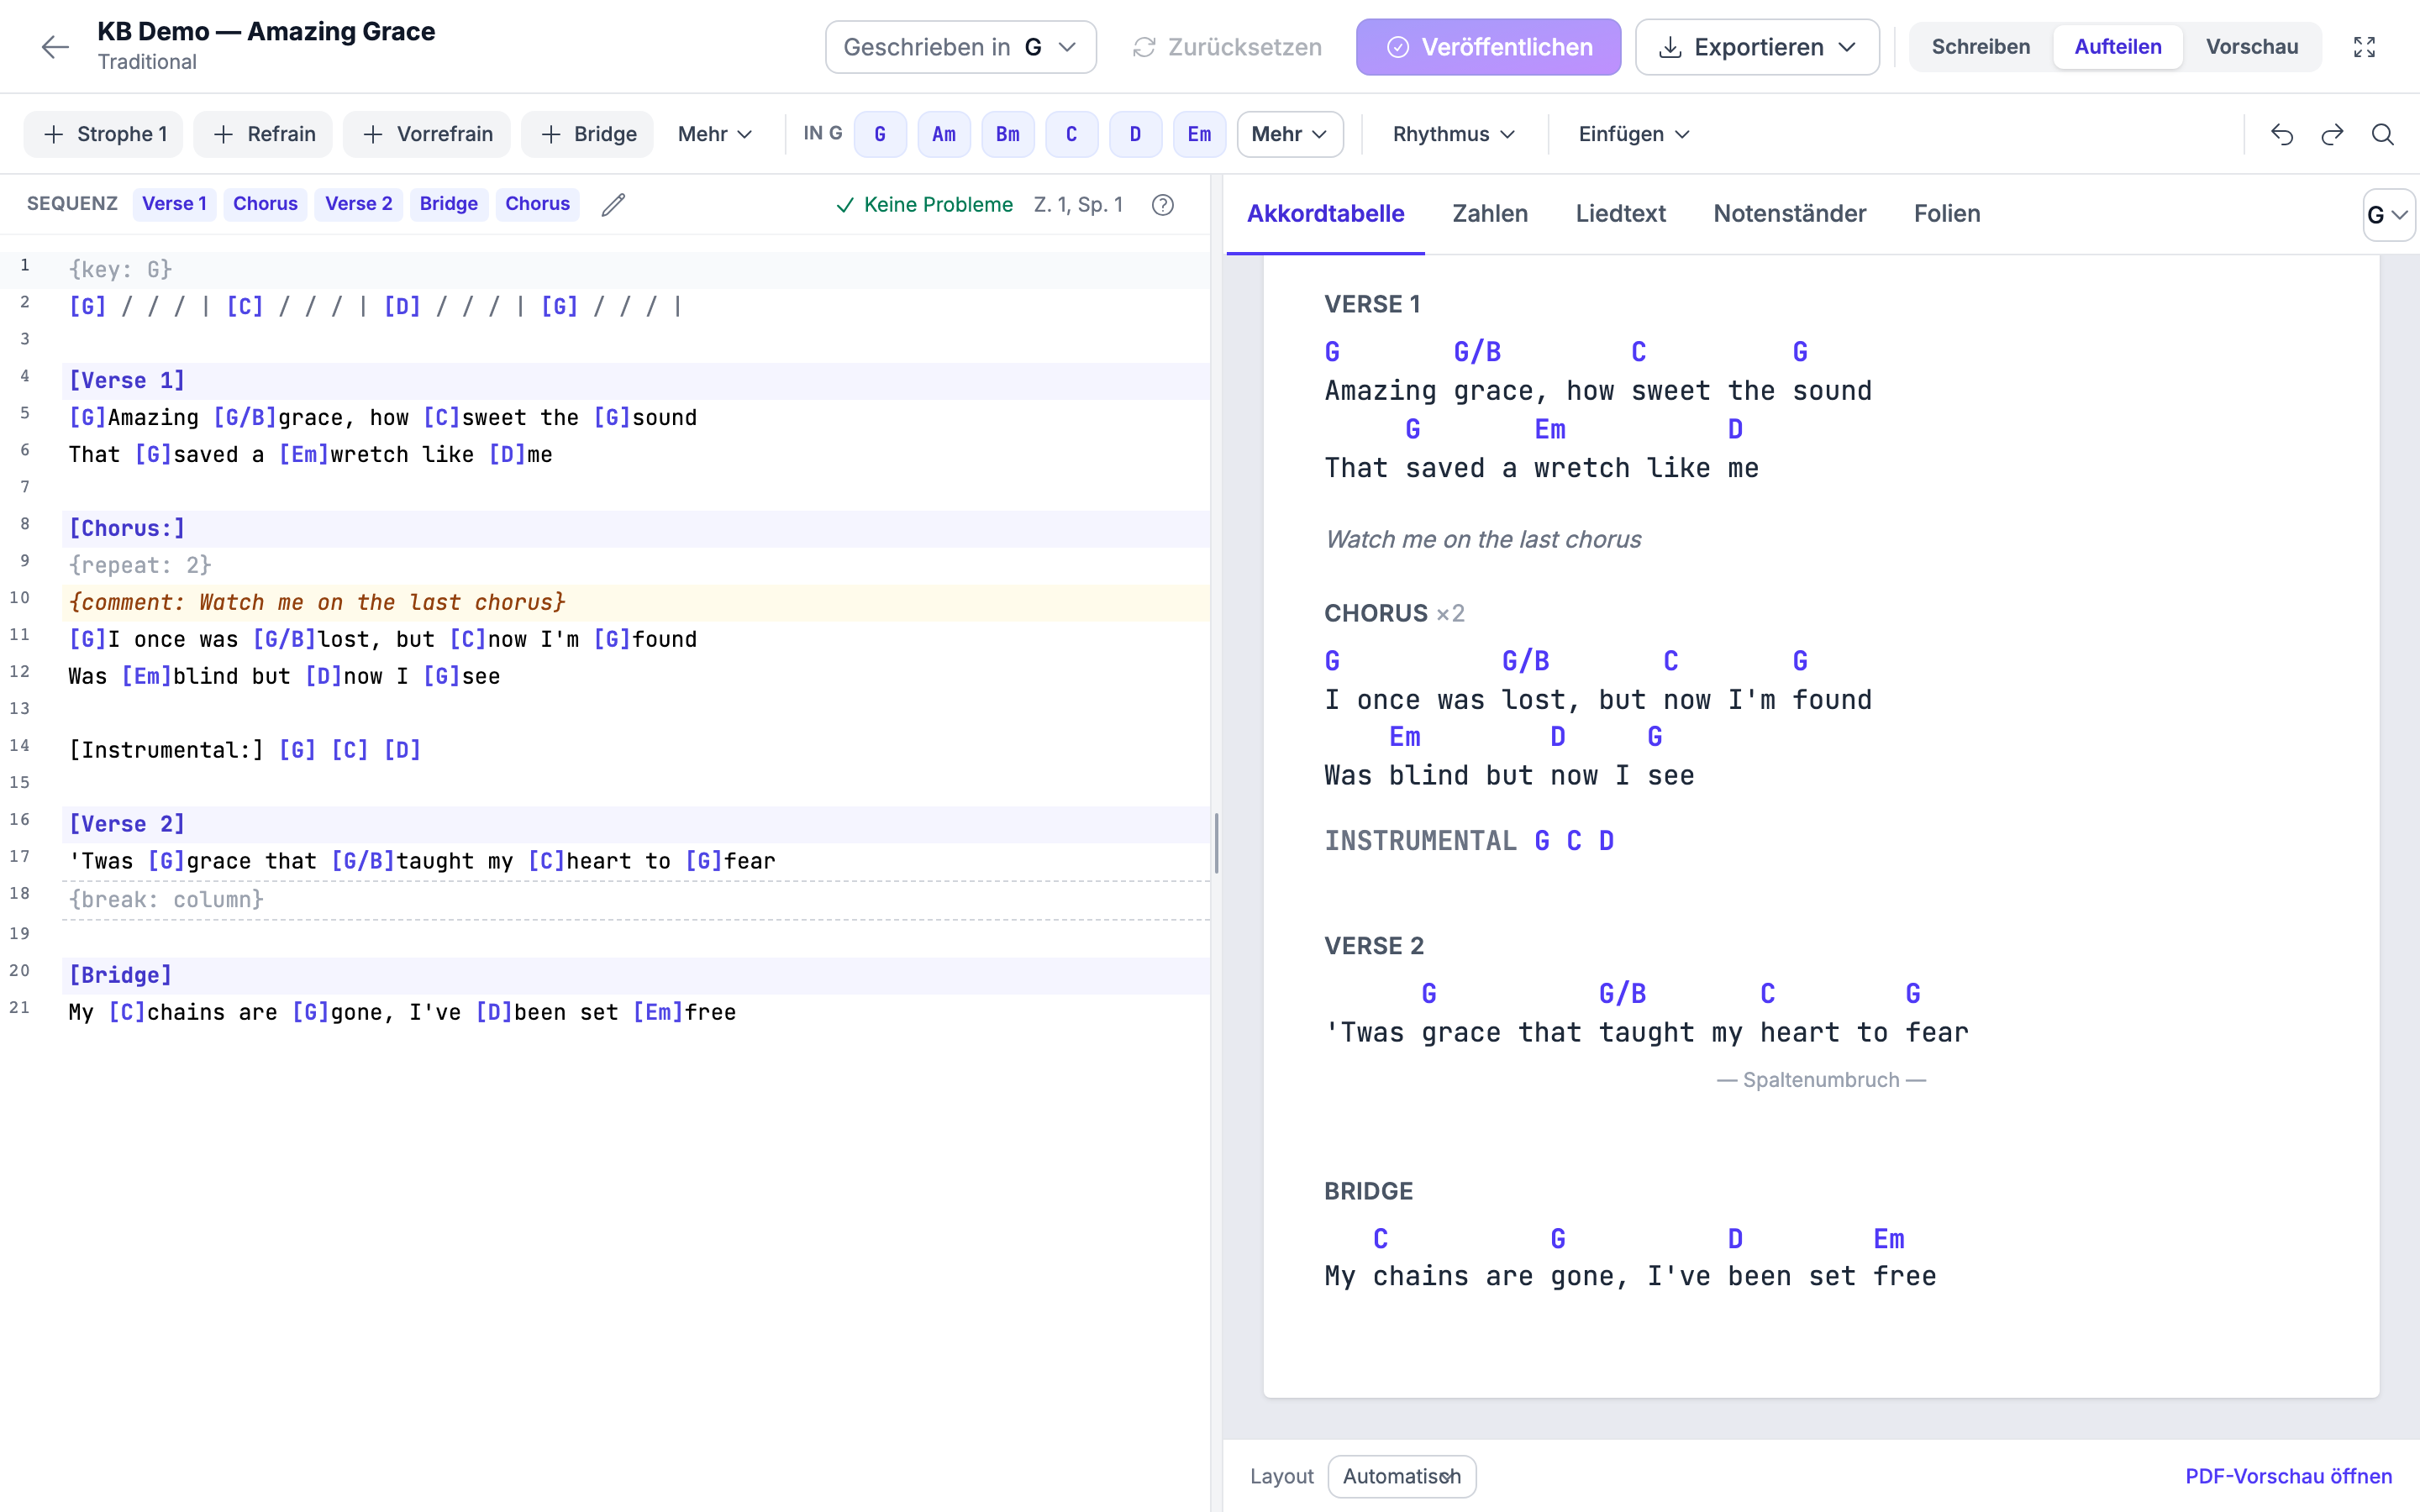Click the Keine Probleme status
The height and width of the screenshot is (1512, 2420).
pyautogui.click(x=924, y=205)
